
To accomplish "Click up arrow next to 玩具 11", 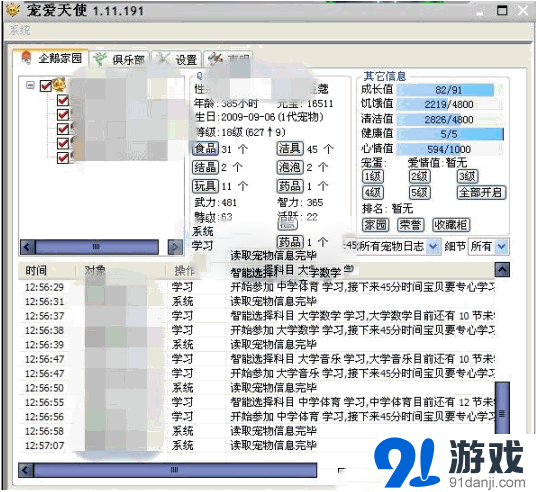I will point(243,186).
